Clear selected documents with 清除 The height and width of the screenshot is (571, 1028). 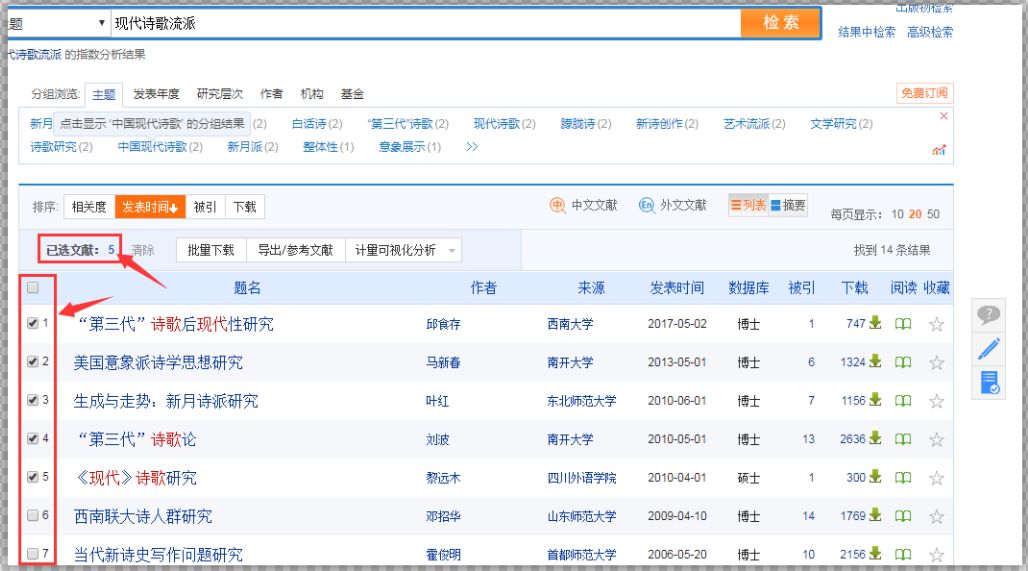(x=143, y=250)
